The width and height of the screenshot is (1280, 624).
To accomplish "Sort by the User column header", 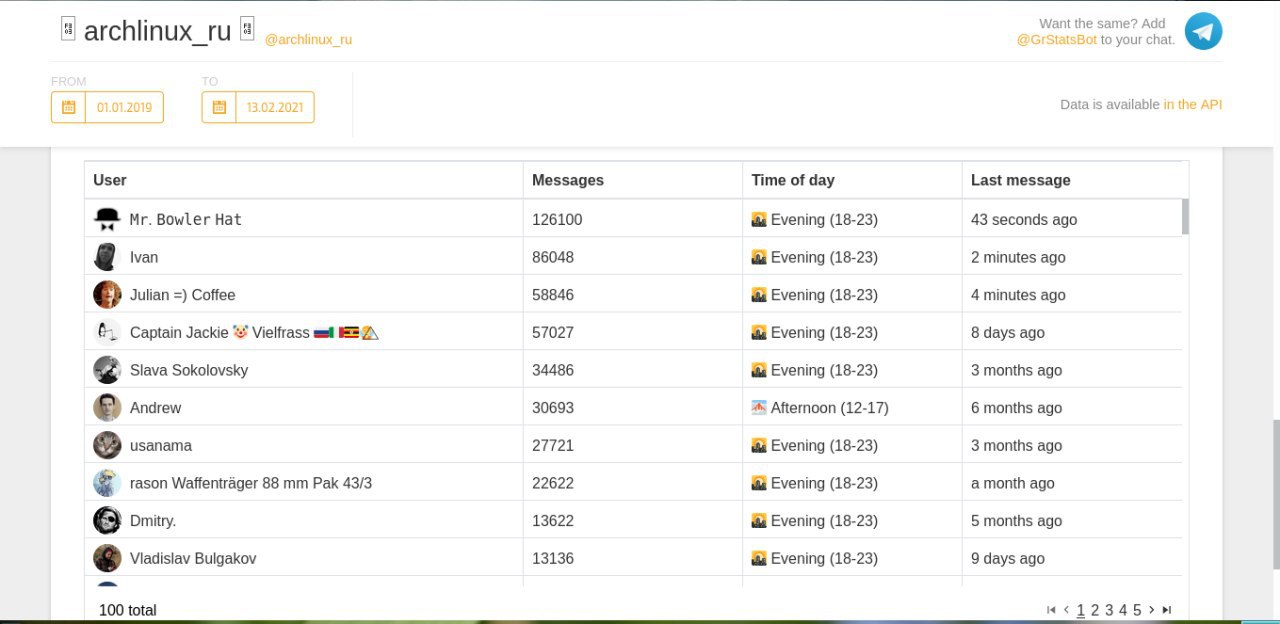I will (x=110, y=180).
